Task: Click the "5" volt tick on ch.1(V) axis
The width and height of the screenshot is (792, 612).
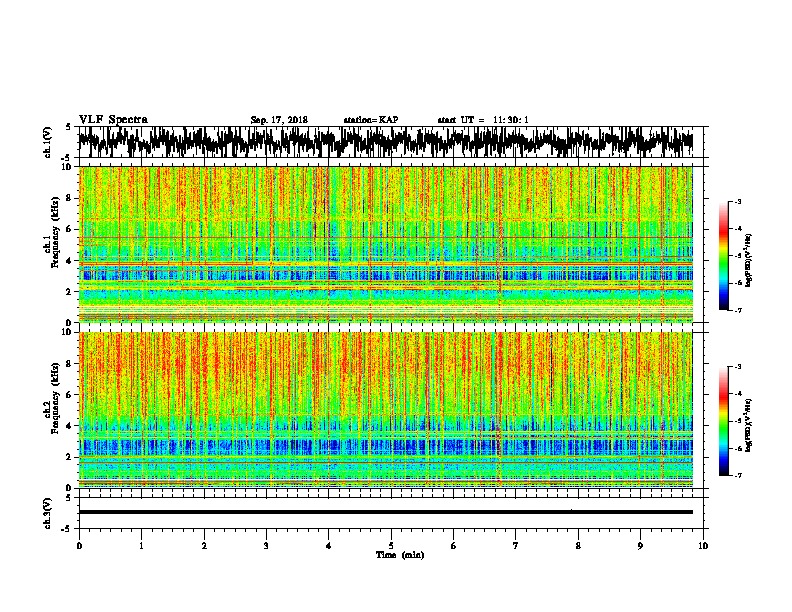Action: (69, 127)
